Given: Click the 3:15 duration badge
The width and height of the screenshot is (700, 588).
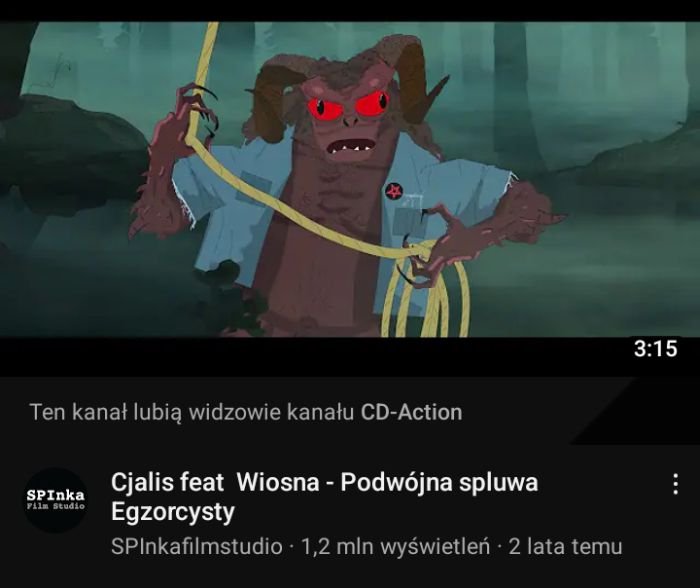Looking at the screenshot, I should tap(655, 349).
